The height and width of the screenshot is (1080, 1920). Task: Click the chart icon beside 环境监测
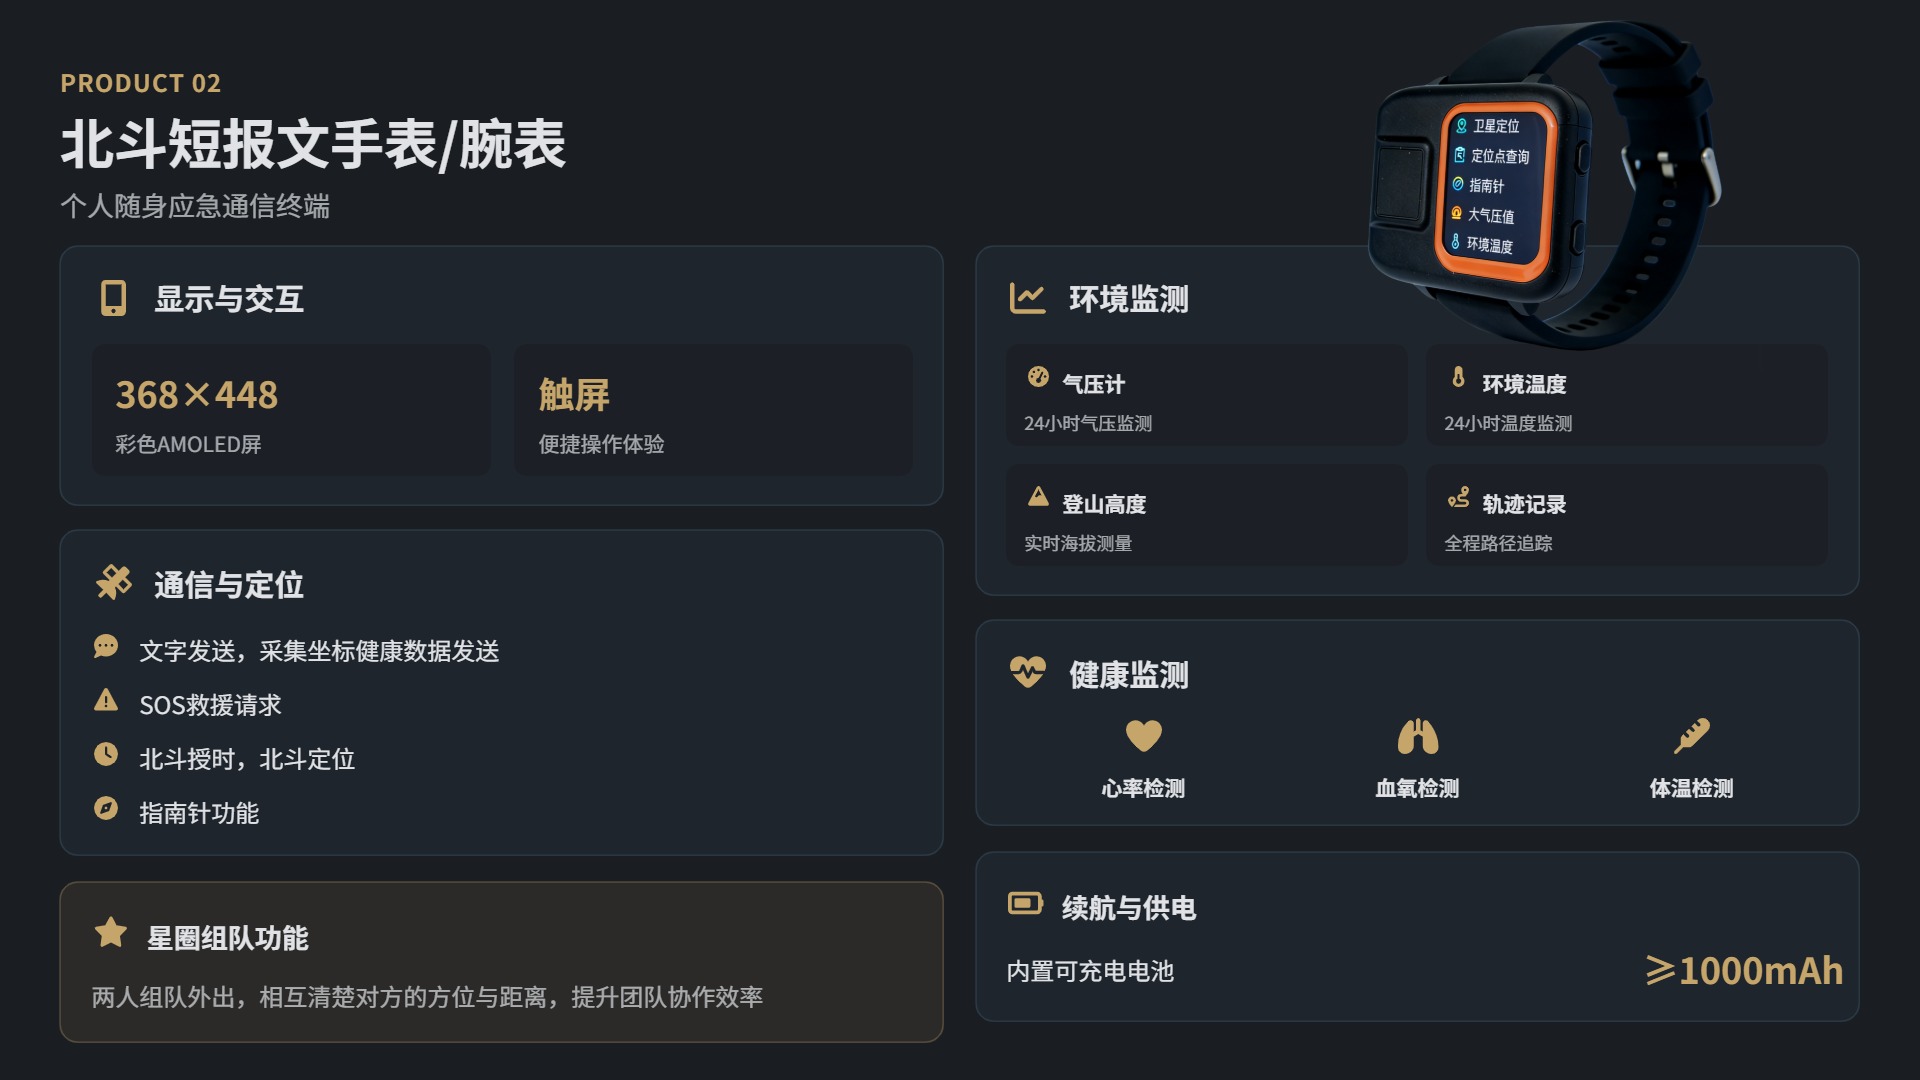(1027, 298)
